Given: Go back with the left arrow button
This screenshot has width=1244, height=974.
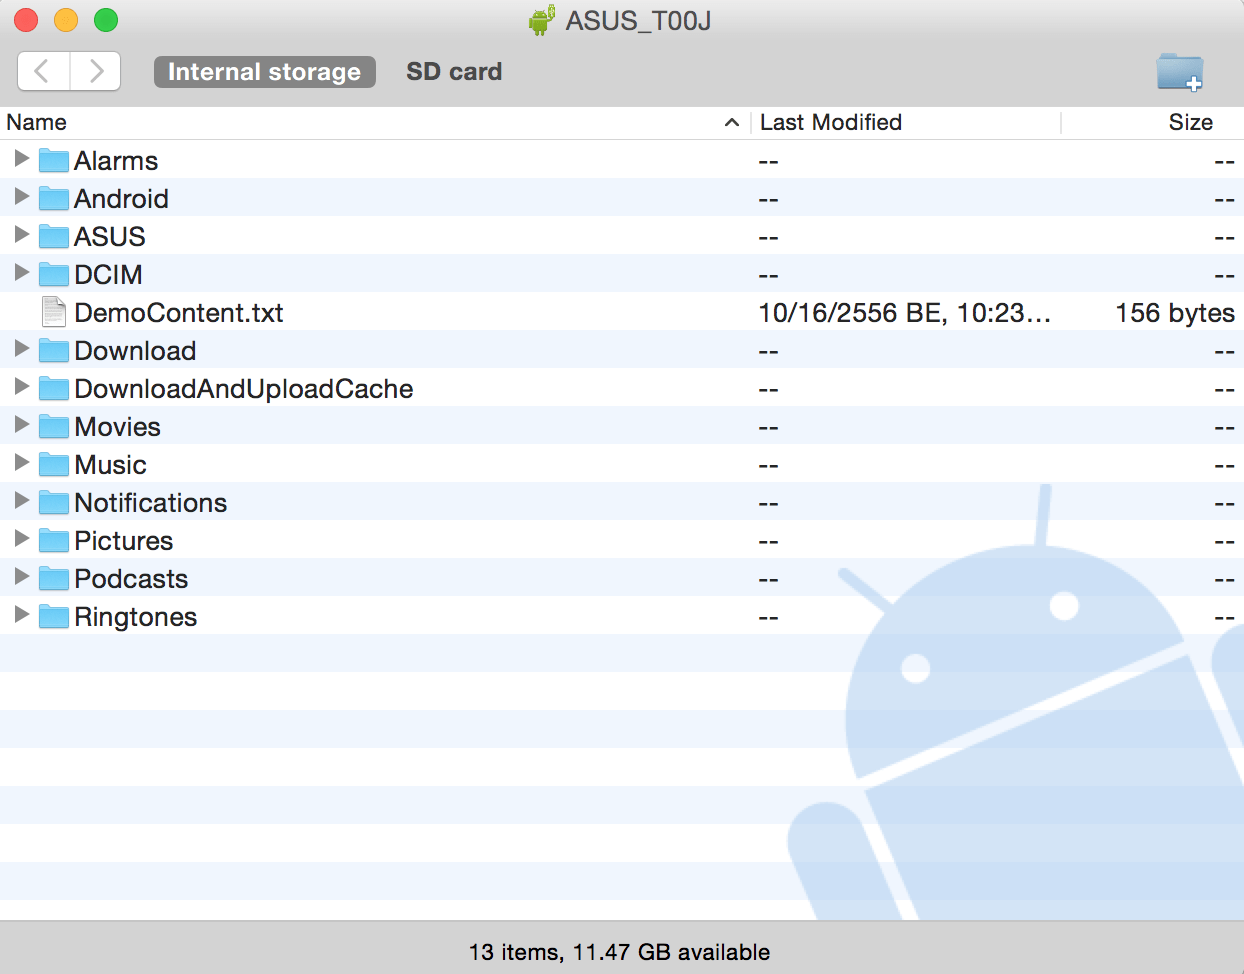Looking at the screenshot, I should click(44, 71).
